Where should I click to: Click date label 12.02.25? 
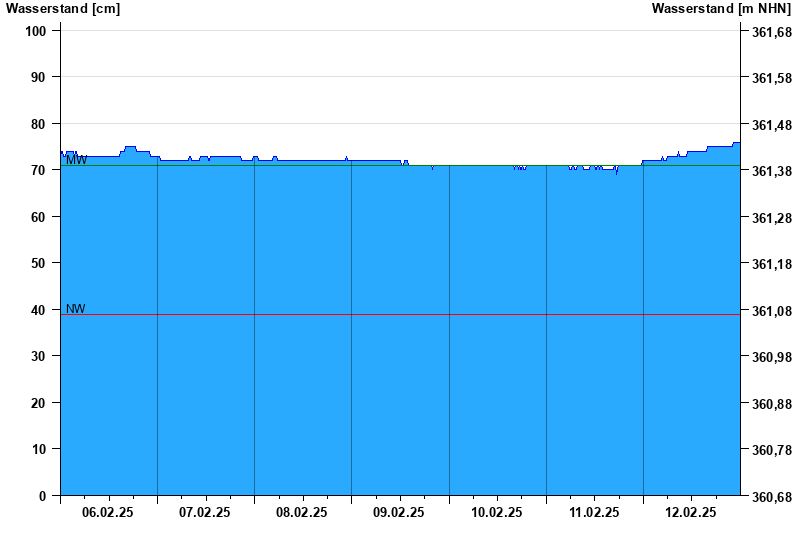[691, 512]
